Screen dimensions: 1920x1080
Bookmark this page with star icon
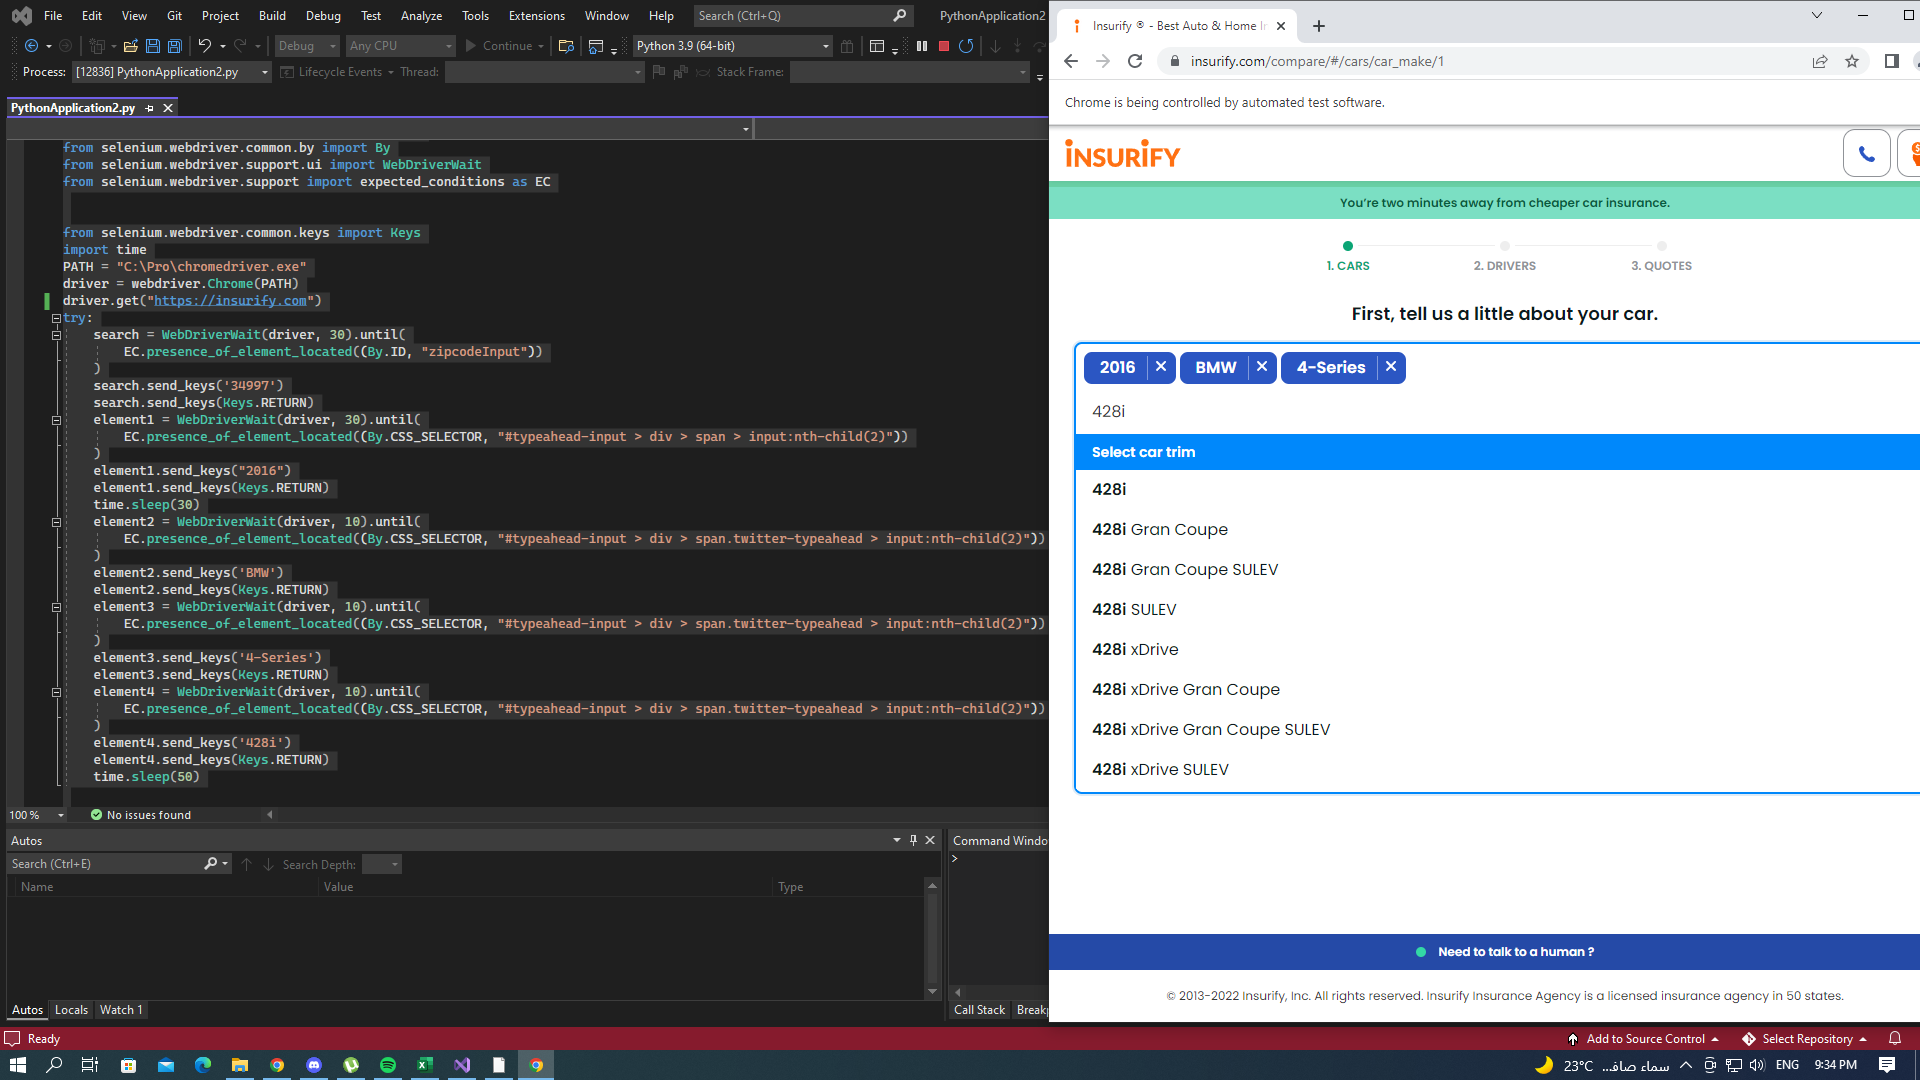click(1852, 61)
